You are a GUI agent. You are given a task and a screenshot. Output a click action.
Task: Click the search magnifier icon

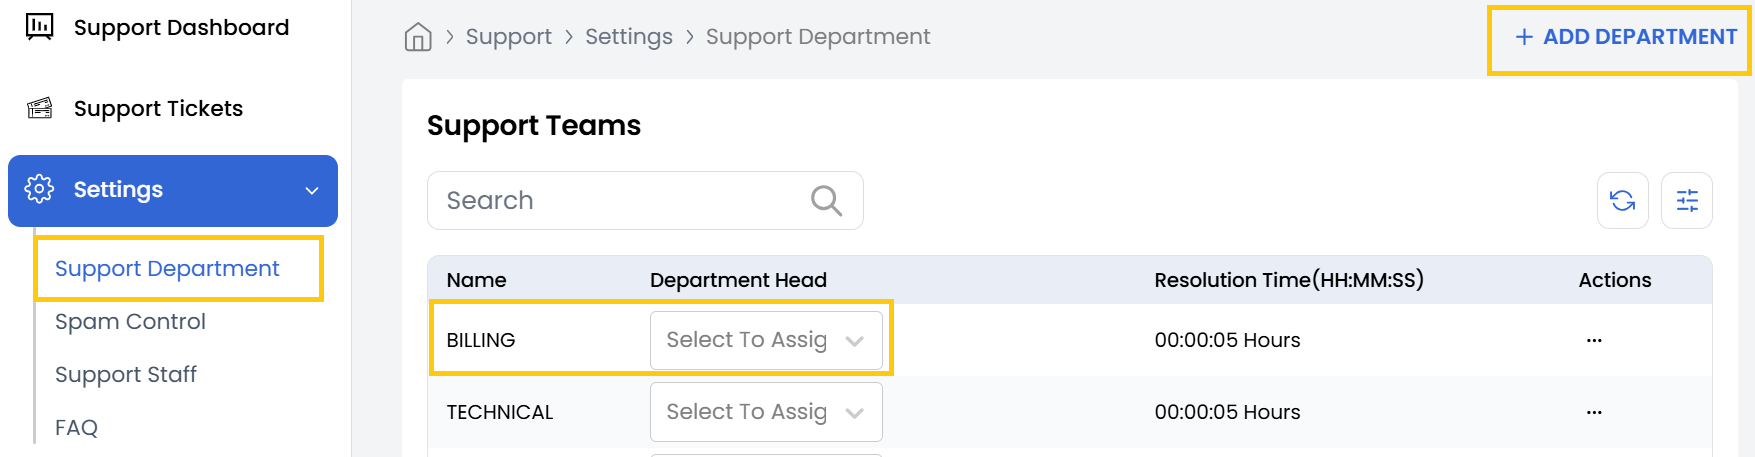pyautogui.click(x=826, y=201)
